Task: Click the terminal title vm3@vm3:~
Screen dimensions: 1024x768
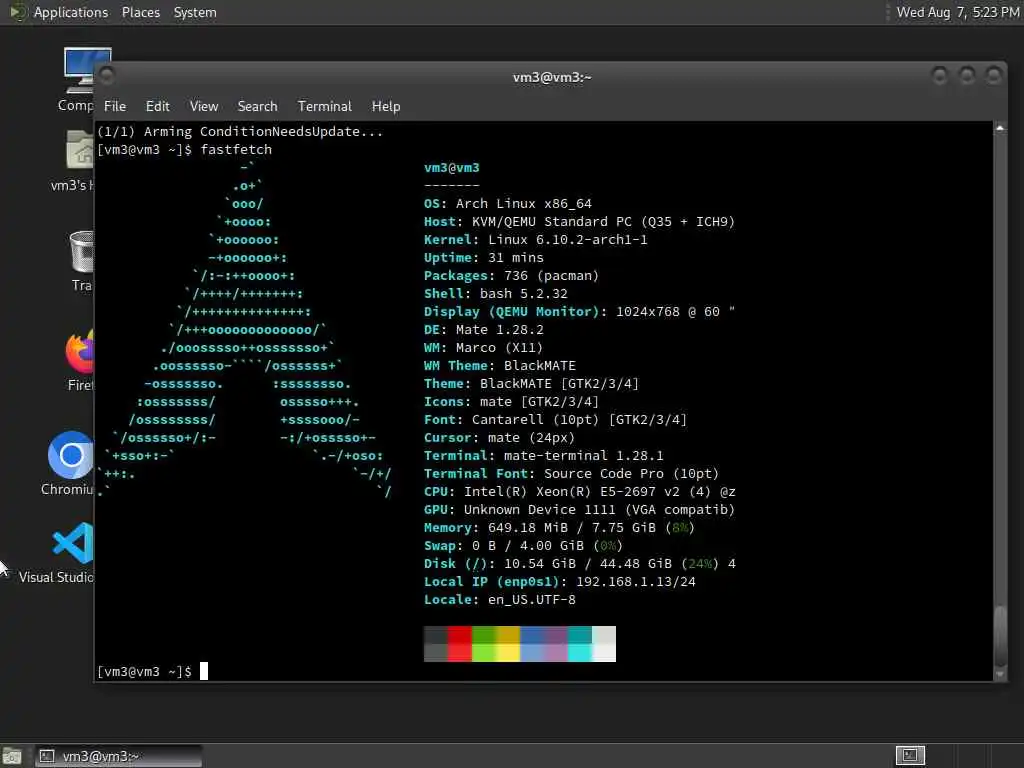Action: [552, 77]
